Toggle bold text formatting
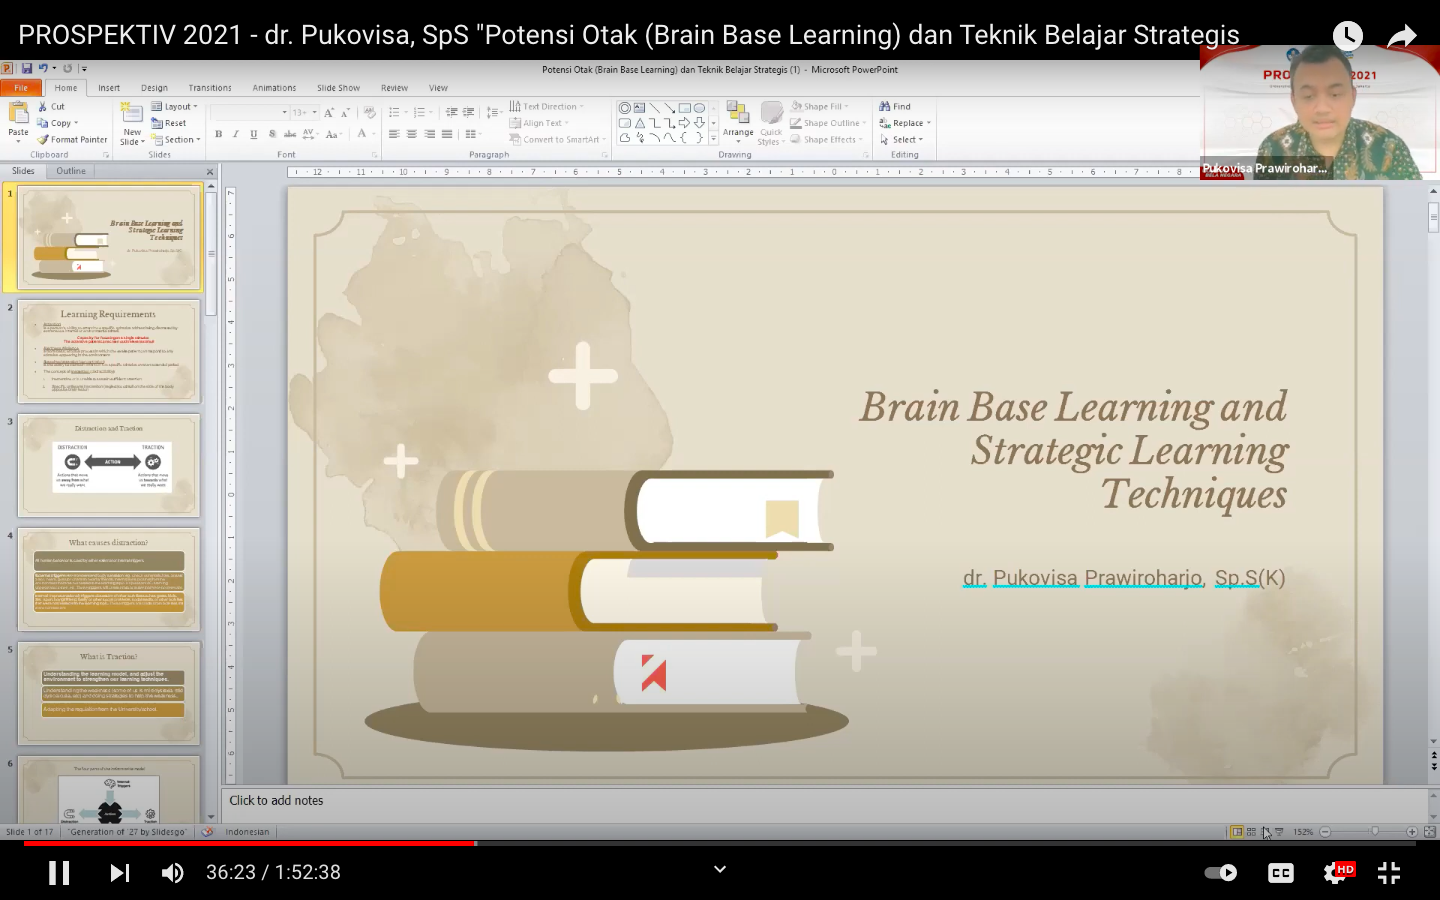Image resolution: width=1440 pixels, height=900 pixels. (218, 134)
